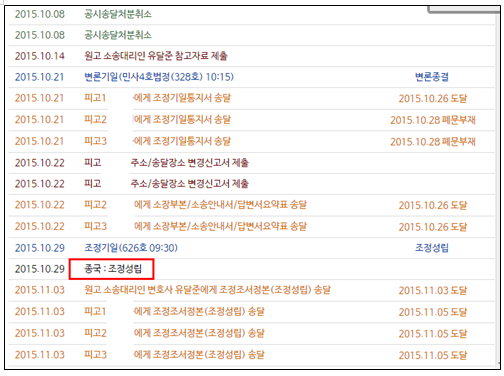Click '2015.10.28 폐문부재' result for 피고2
The height and width of the screenshot is (376, 504).
[433, 120]
